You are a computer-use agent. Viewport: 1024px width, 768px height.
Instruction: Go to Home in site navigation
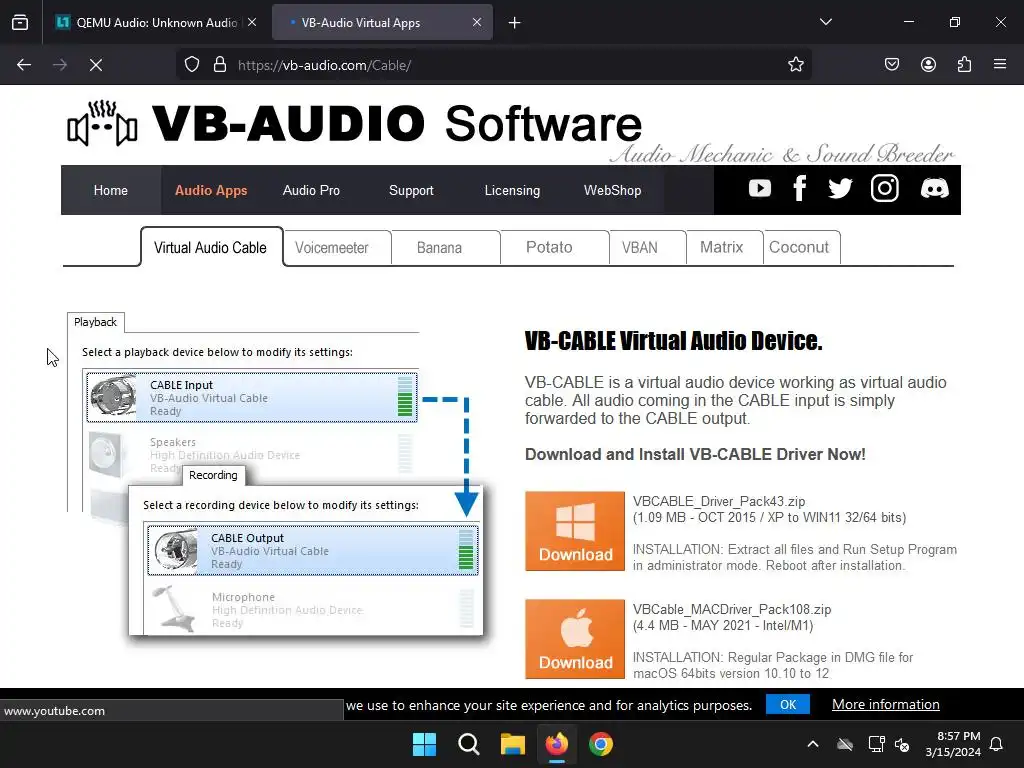tap(110, 190)
